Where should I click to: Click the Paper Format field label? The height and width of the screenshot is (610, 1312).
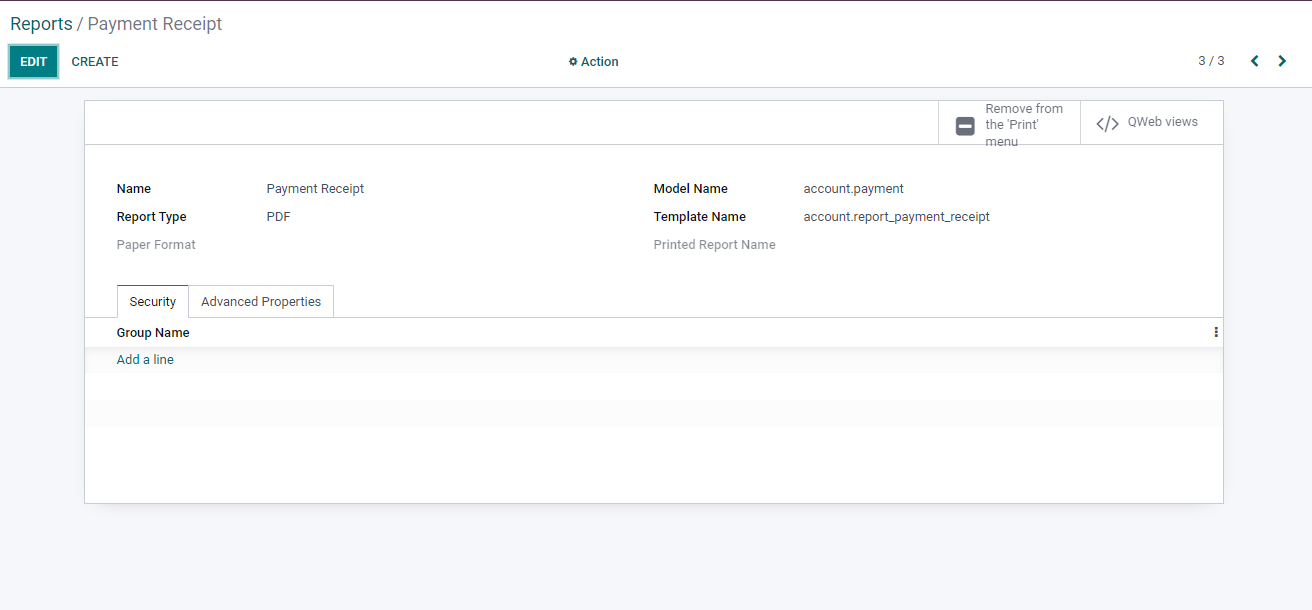[156, 245]
